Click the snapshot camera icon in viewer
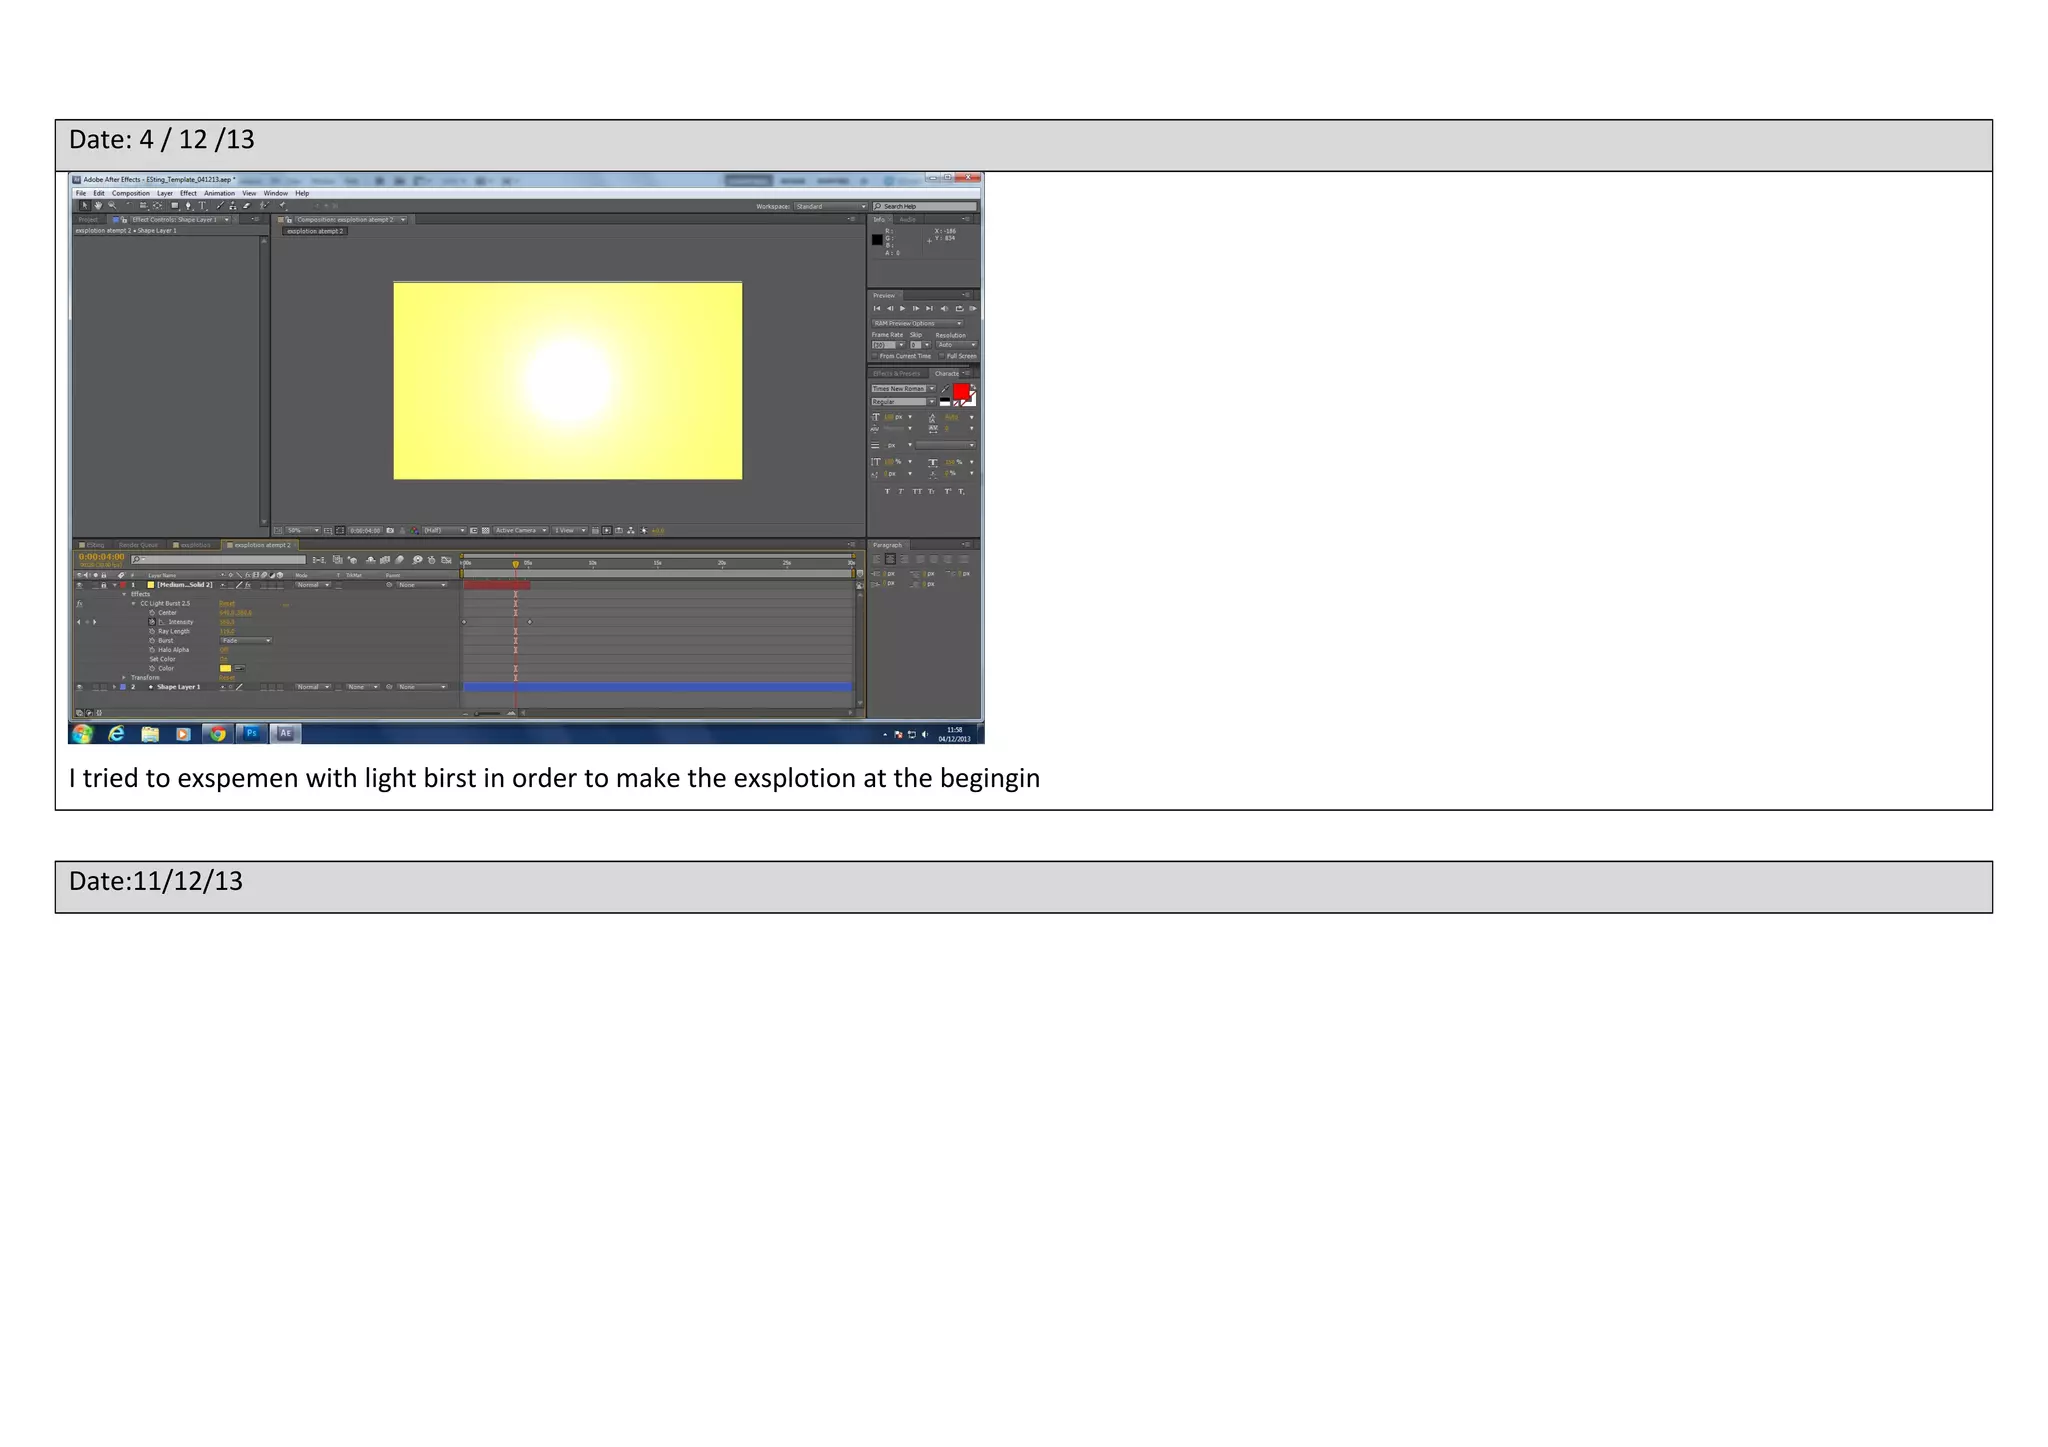Image resolution: width=2048 pixels, height=1447 pixels. tap(390, 531)
